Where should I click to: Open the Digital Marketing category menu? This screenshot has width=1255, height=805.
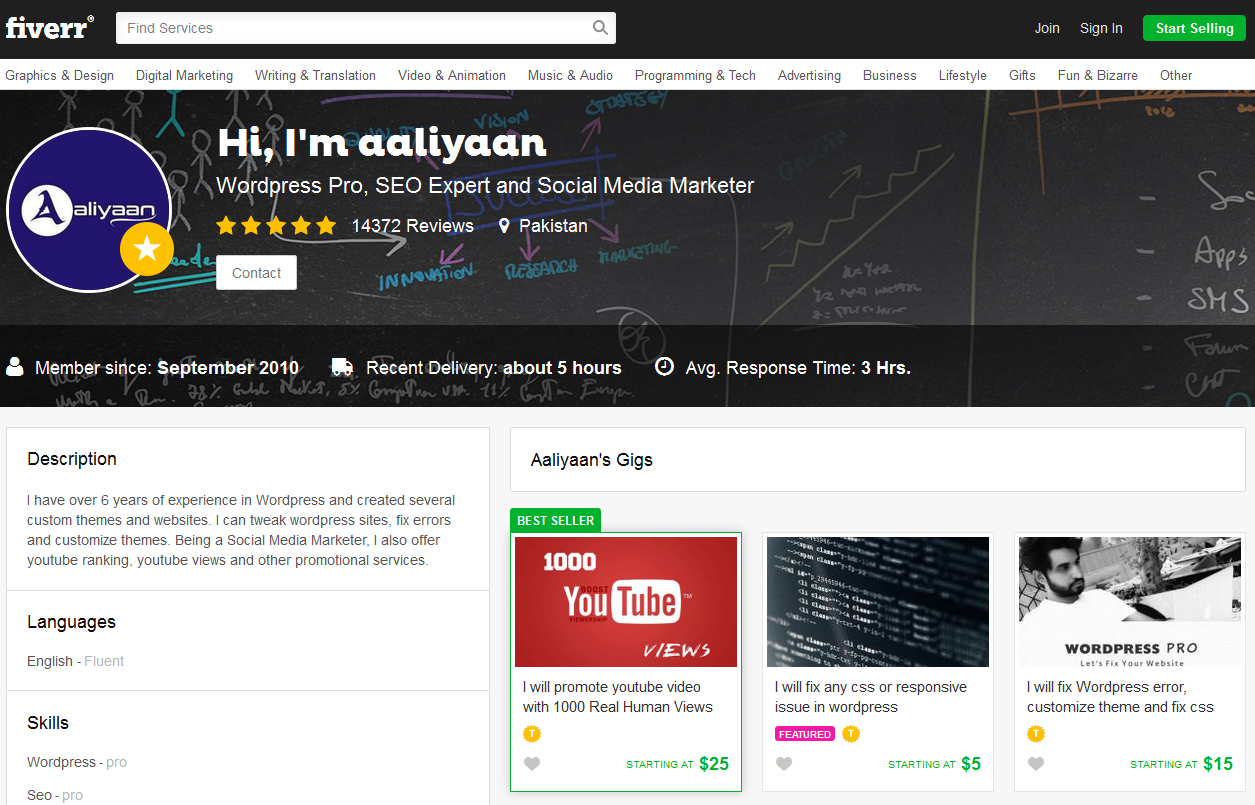click(x=184, y=75)
